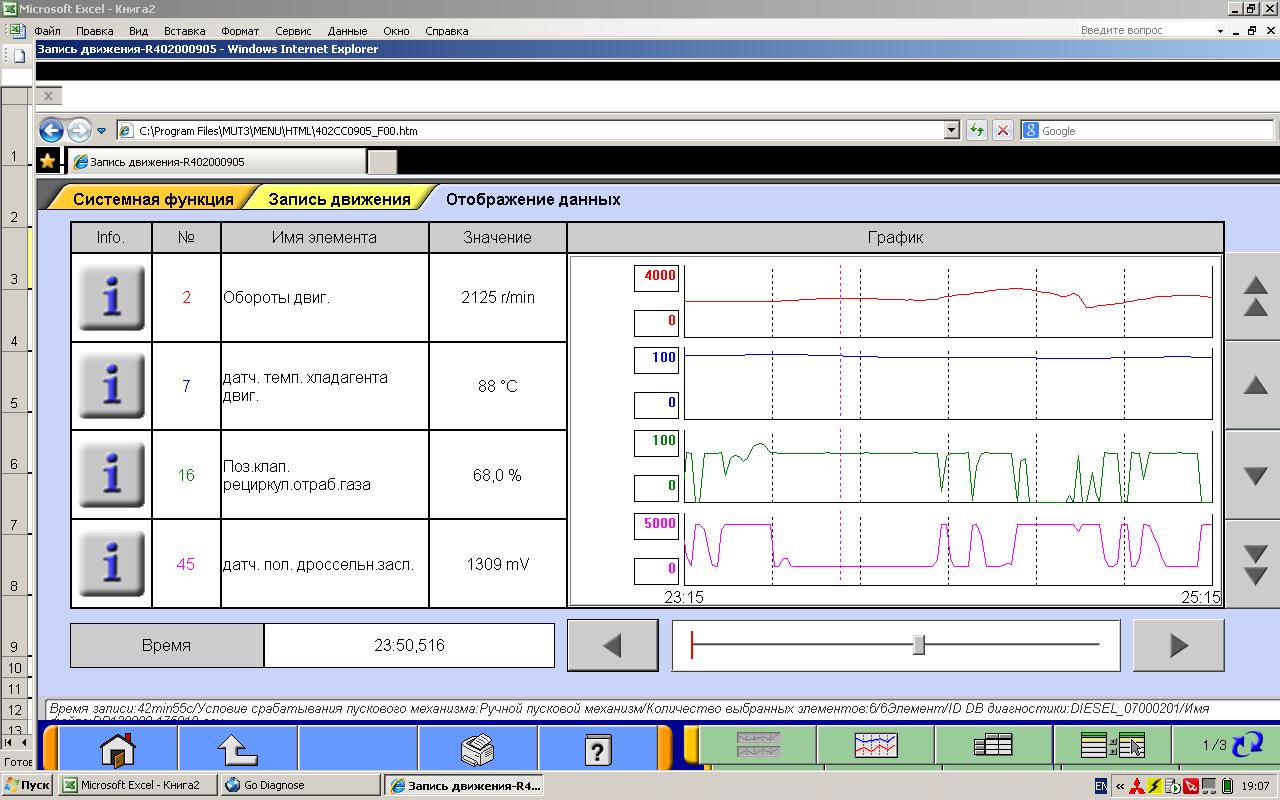Click the Home icon in bottom toolbar

pyautogui.click(x=118, y=747)
